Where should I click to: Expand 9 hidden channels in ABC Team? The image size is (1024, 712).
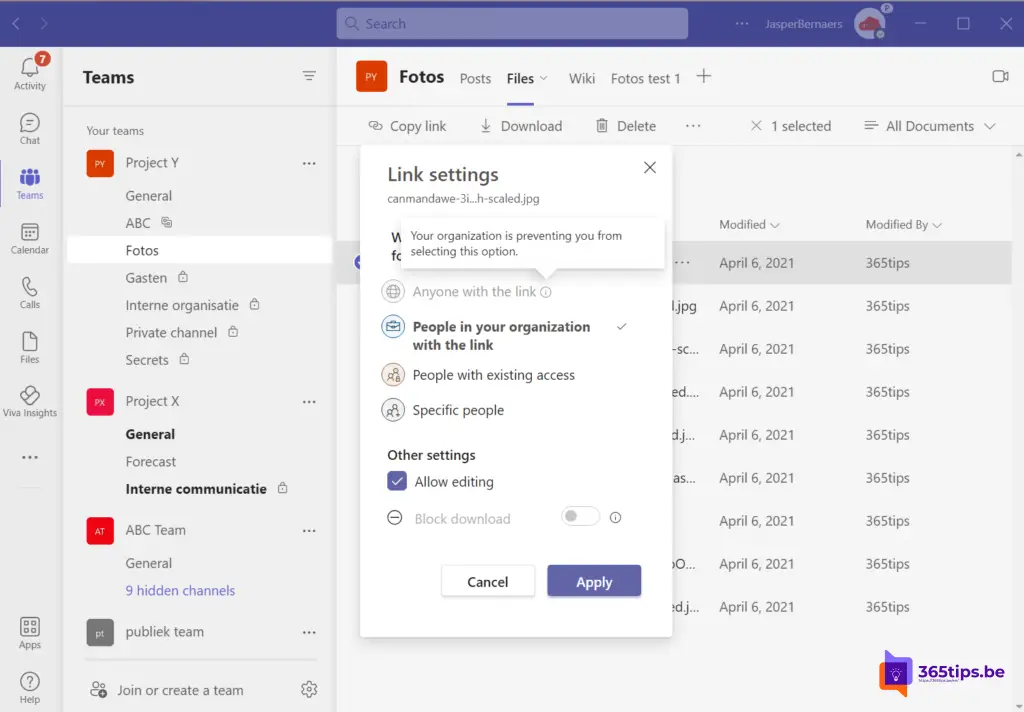180,590
